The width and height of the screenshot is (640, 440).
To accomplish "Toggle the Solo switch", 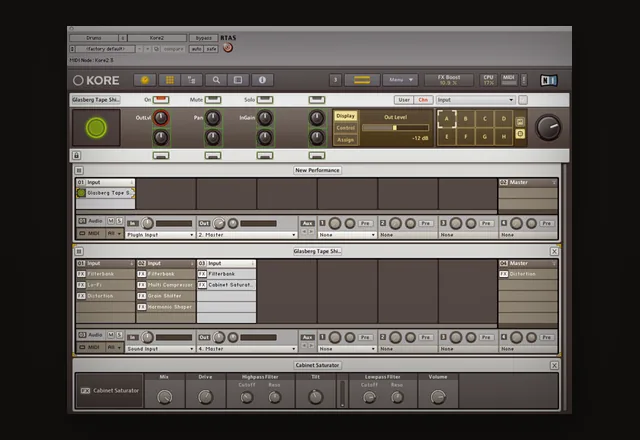I will coord(265,100).
